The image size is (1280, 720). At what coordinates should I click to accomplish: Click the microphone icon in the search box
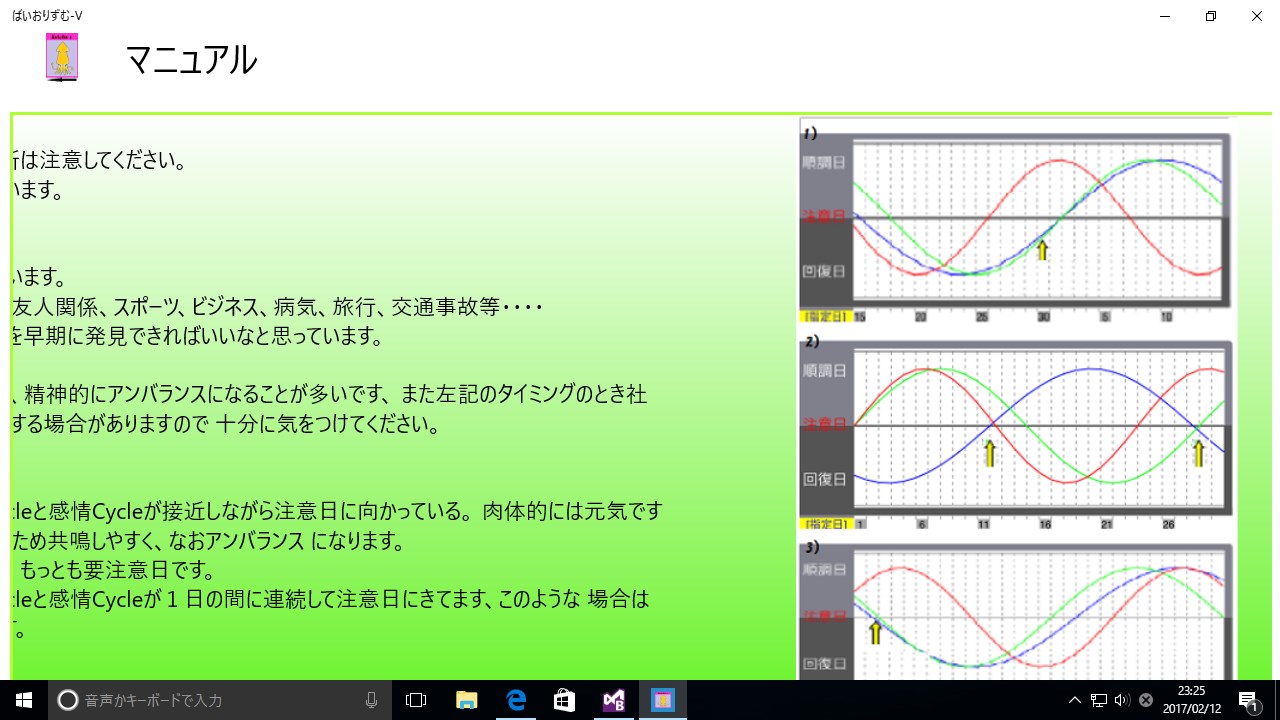(371, 700)
